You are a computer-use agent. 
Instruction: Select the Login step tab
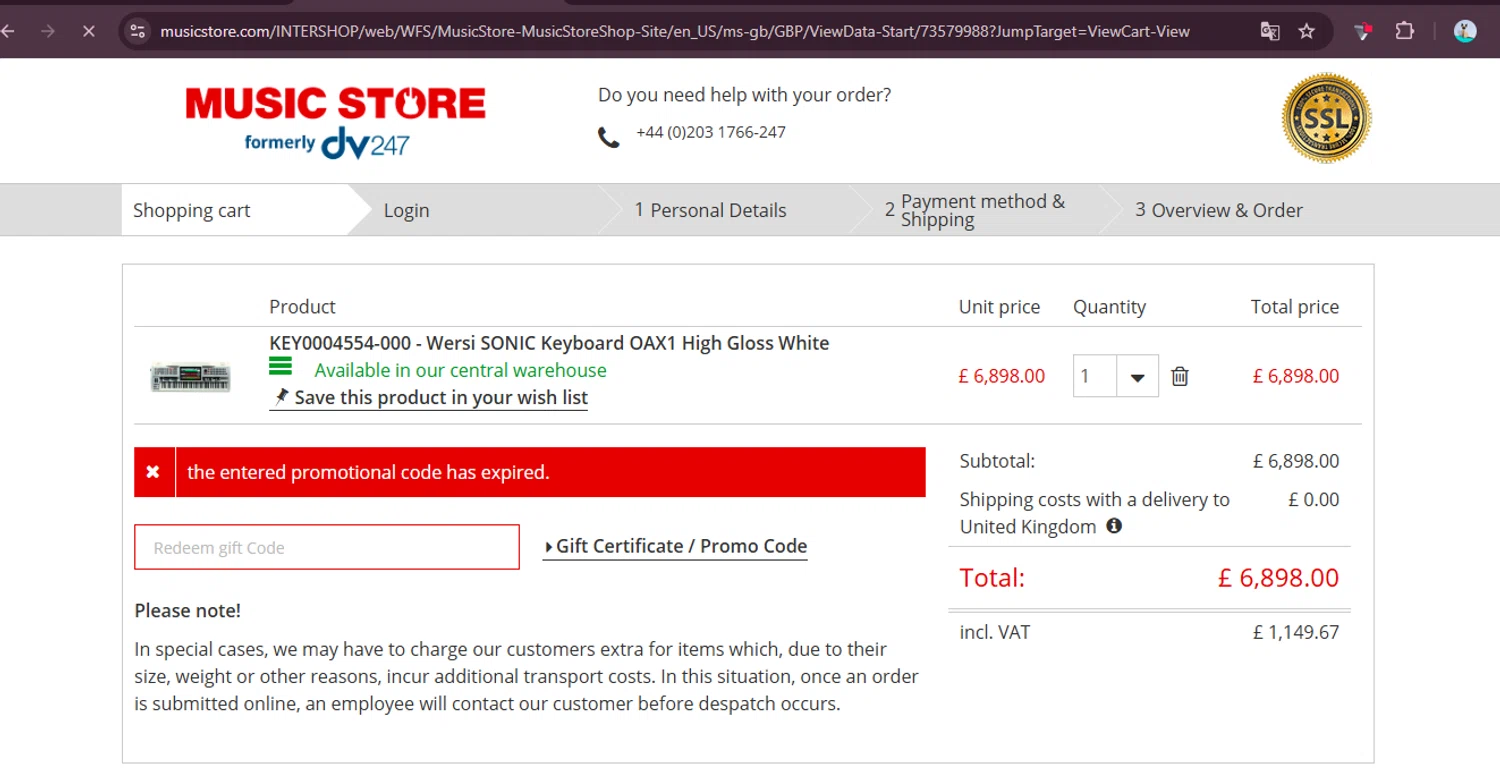click(406, 210)
